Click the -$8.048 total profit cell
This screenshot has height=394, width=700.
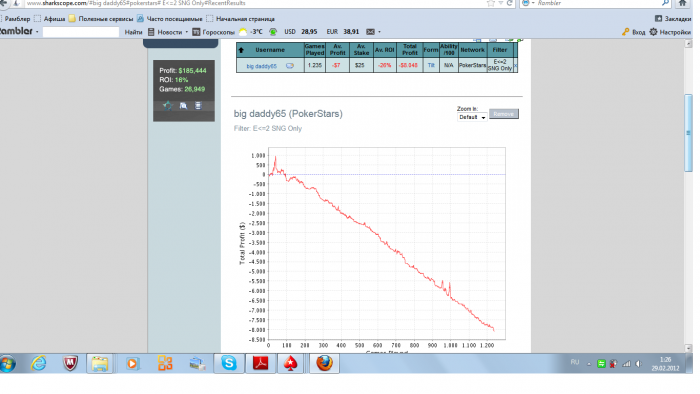(x=409, y=65)
